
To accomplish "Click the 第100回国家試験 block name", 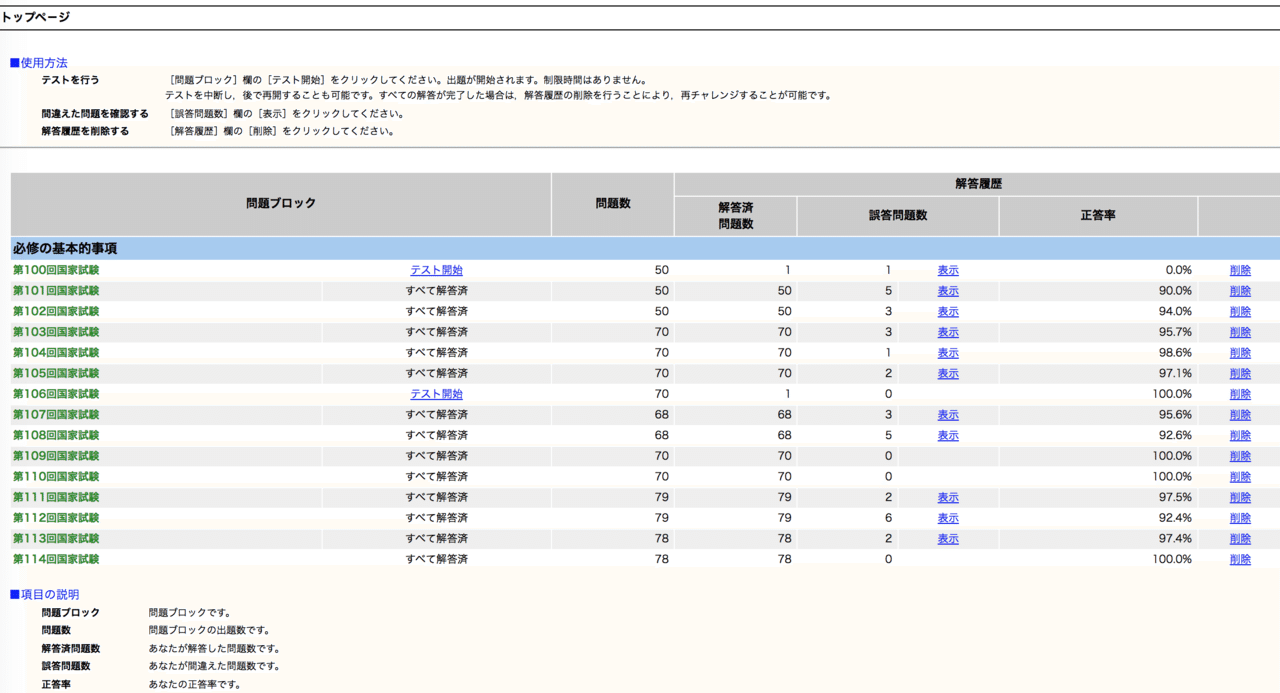I will [56, 270].
